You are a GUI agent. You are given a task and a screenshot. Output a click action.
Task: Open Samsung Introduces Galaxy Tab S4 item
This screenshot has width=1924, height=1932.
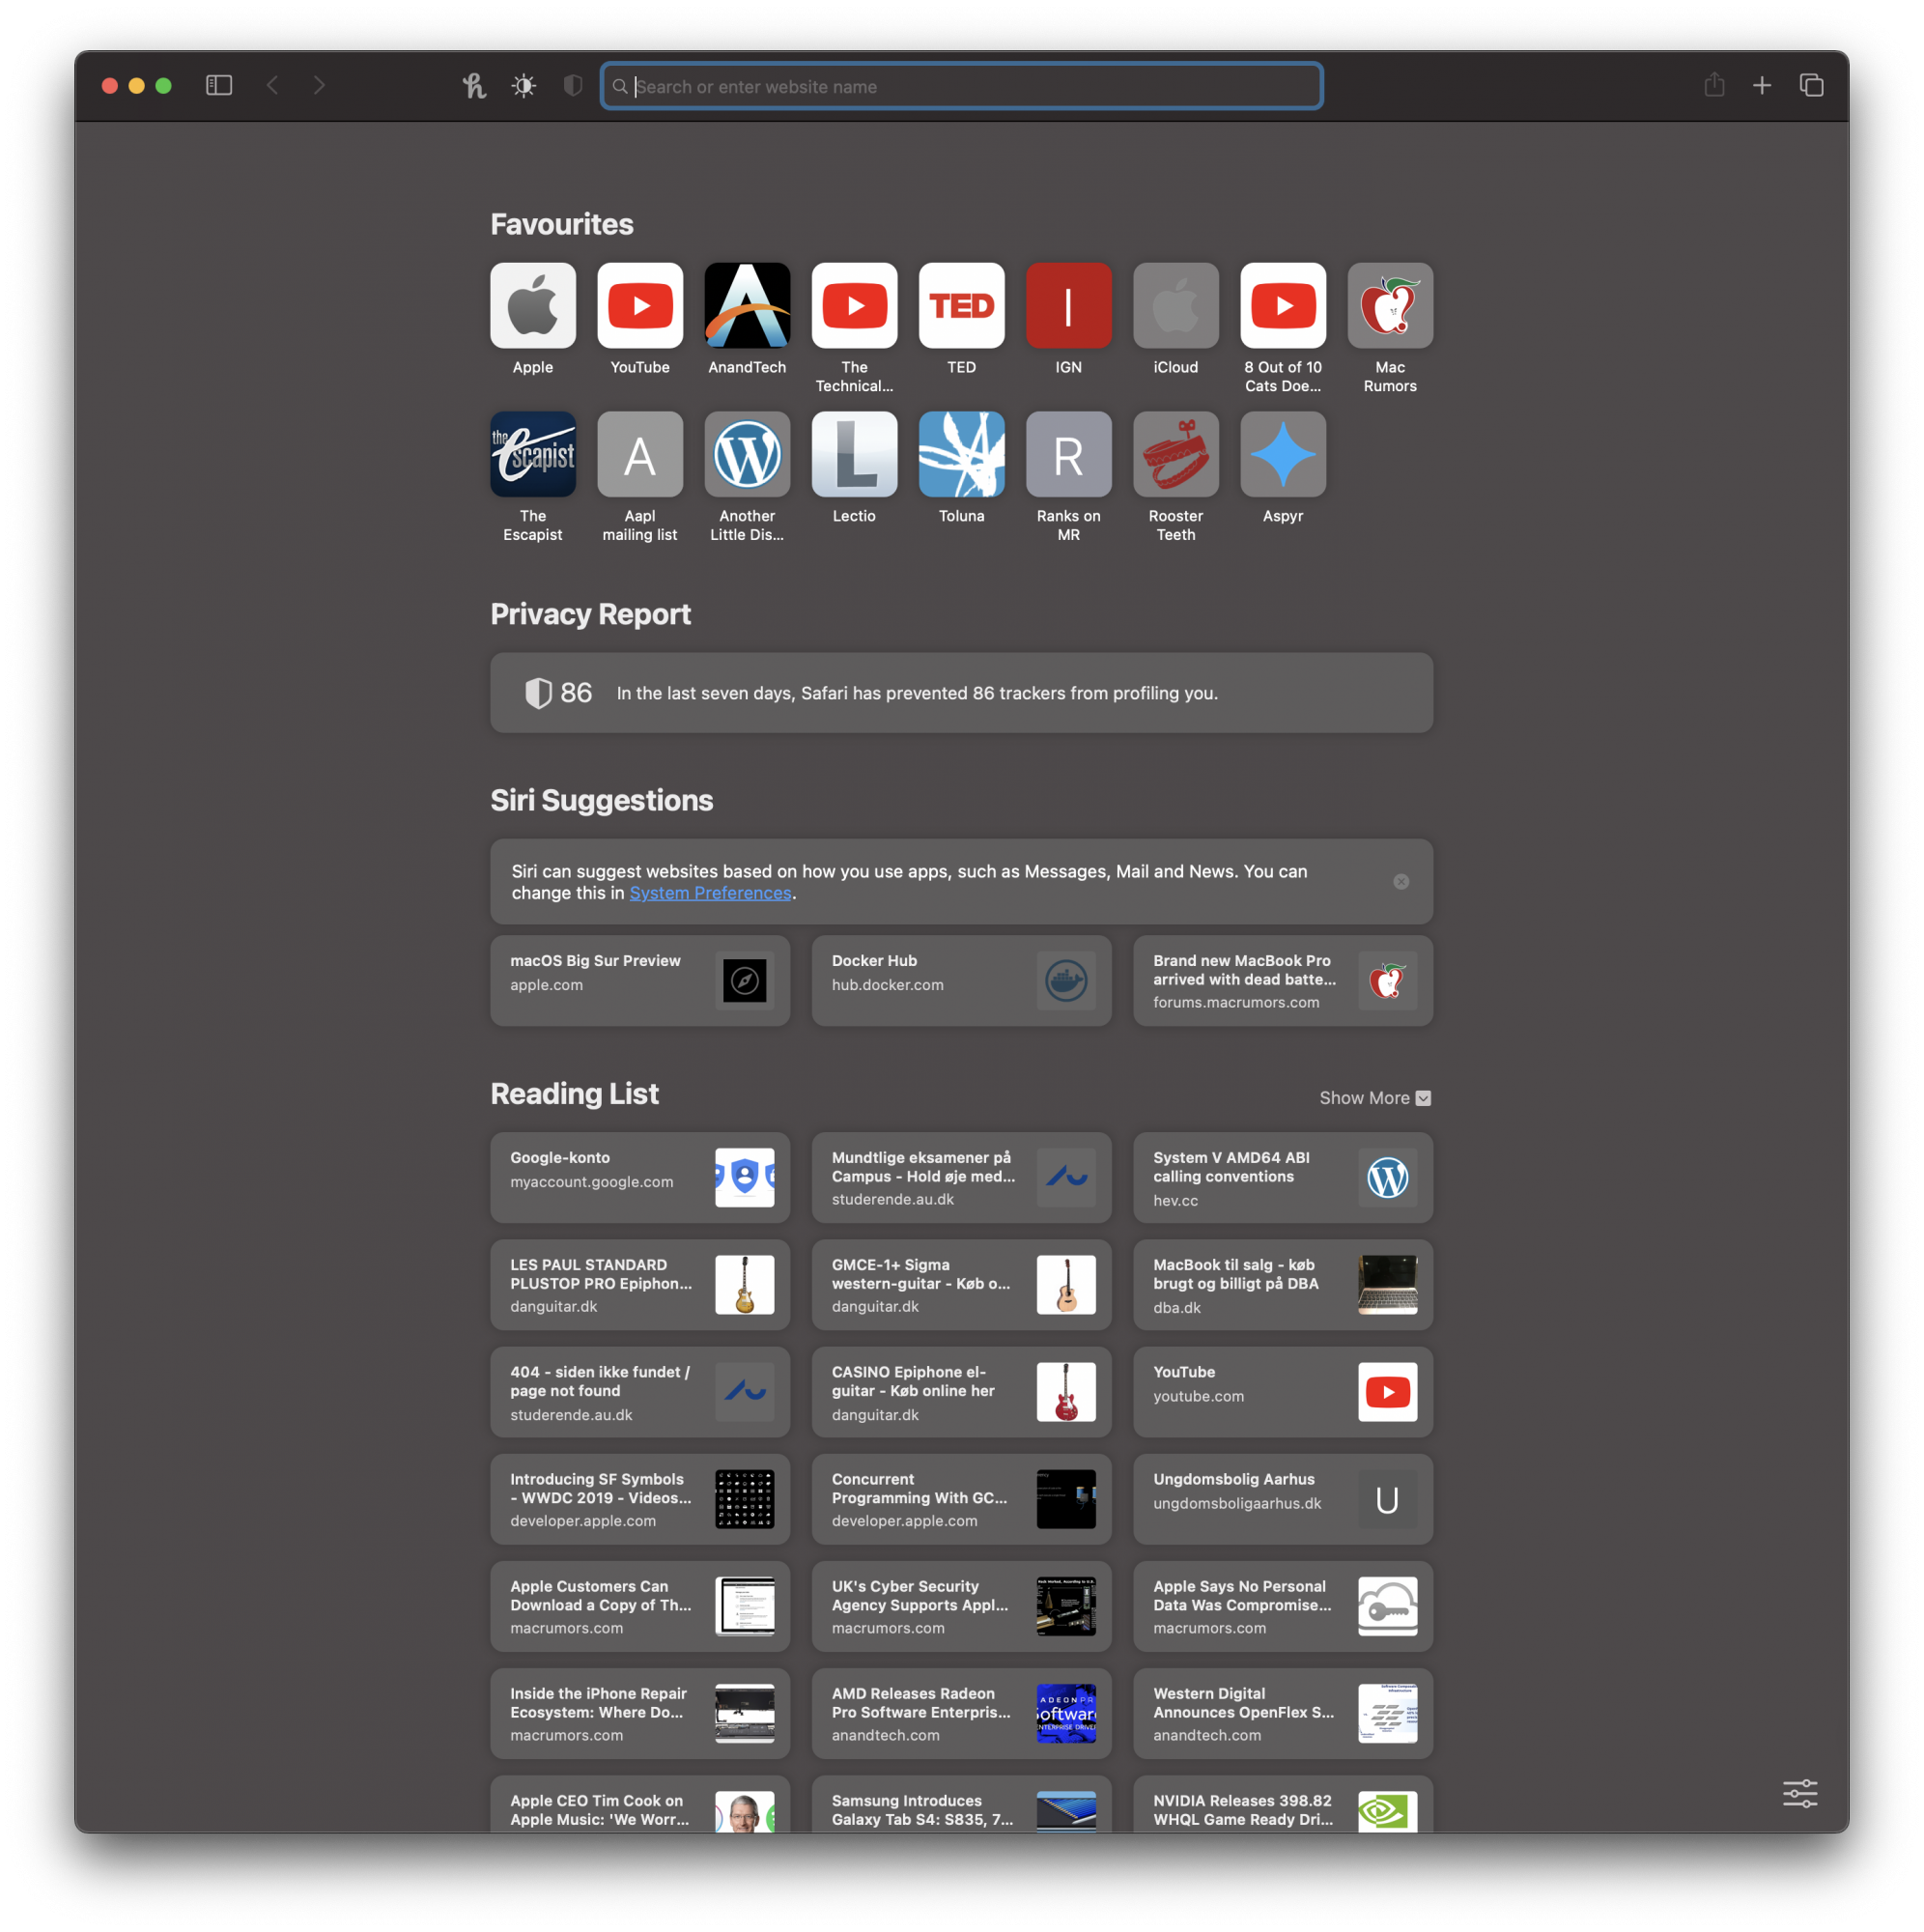coord(961,1804)
